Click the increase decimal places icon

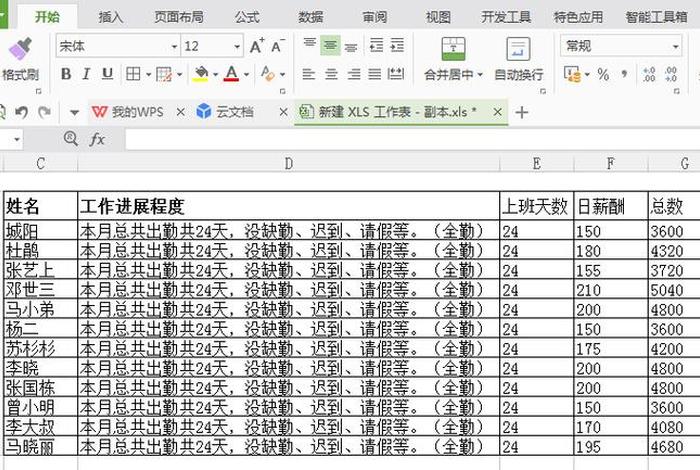point(649,74)
